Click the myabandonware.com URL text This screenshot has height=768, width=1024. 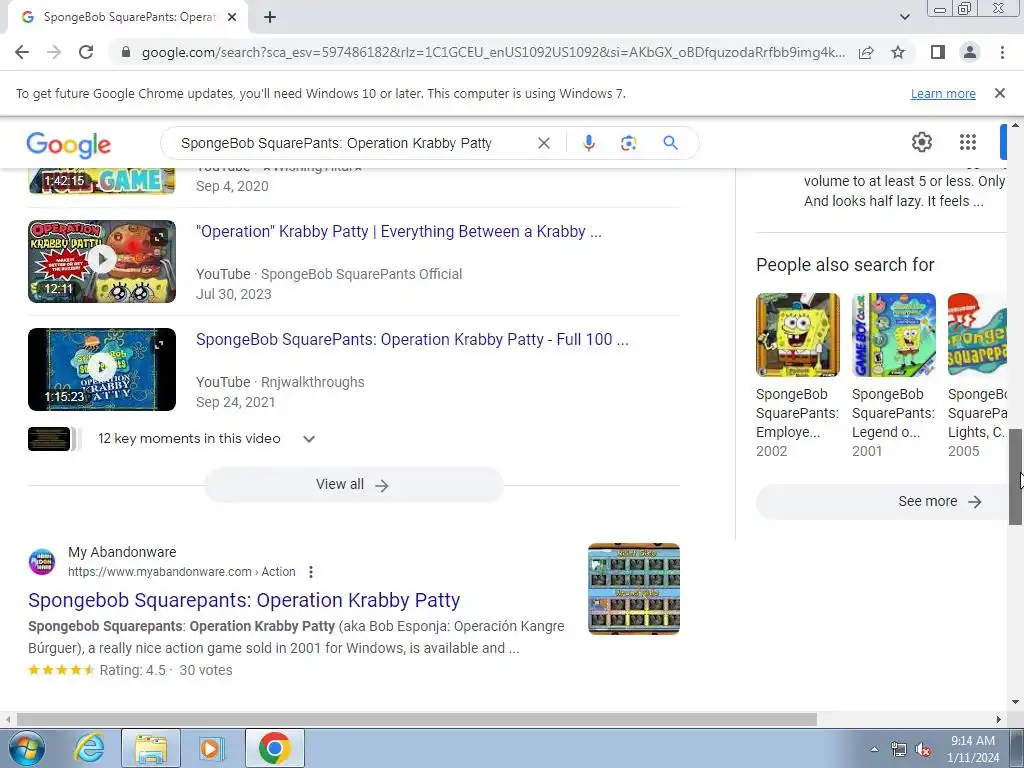[x=182, y=572]
